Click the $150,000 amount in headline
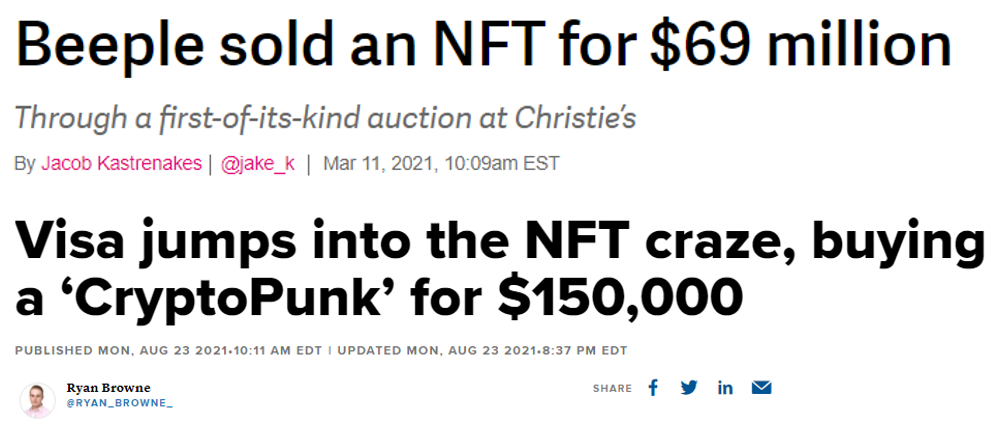 620,294
